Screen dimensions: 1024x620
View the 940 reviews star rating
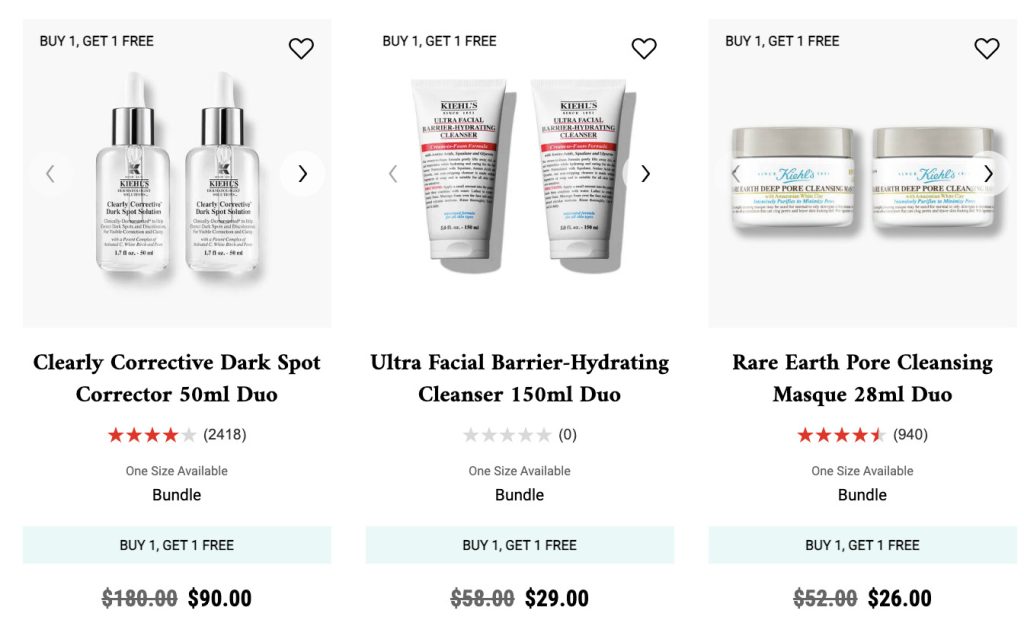tap(841, 435)
